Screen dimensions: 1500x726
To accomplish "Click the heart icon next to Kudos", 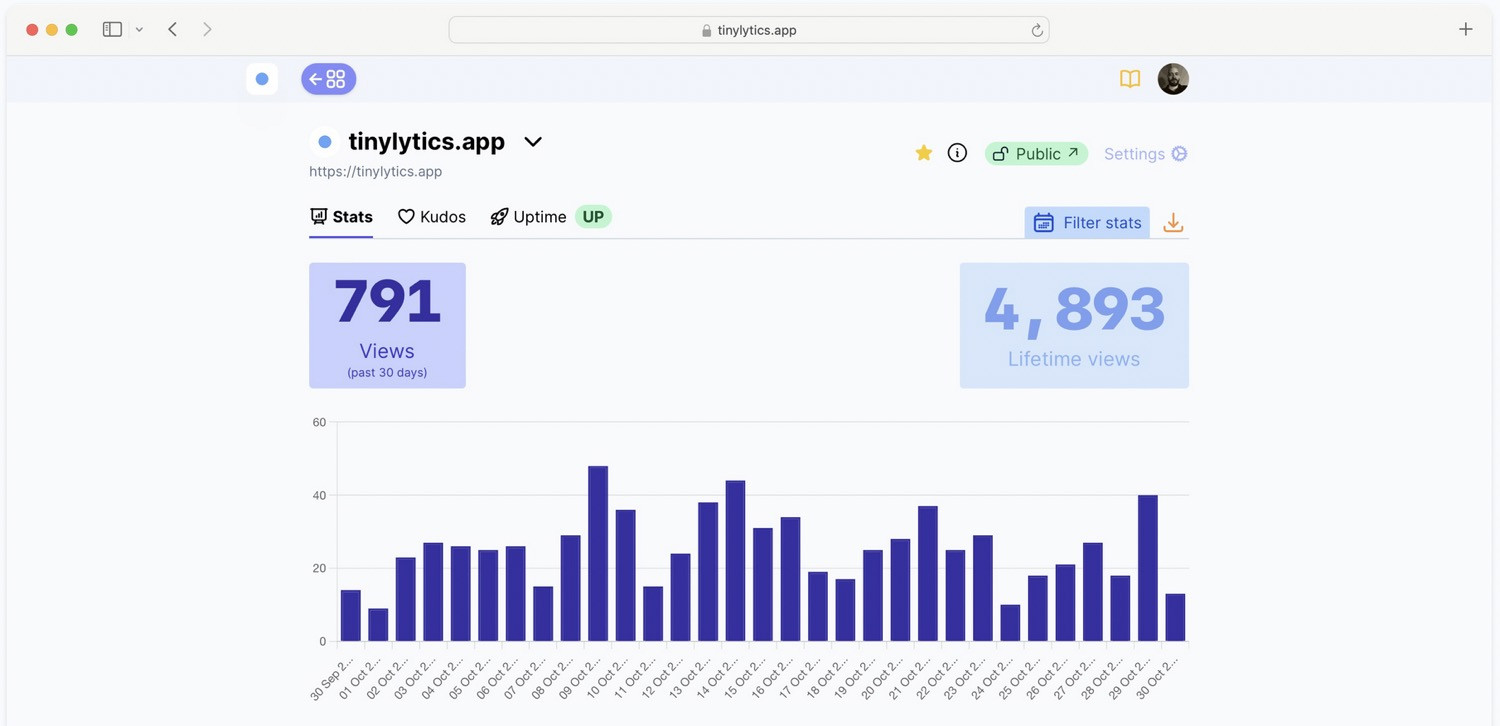I will click(x=406, y=216).
